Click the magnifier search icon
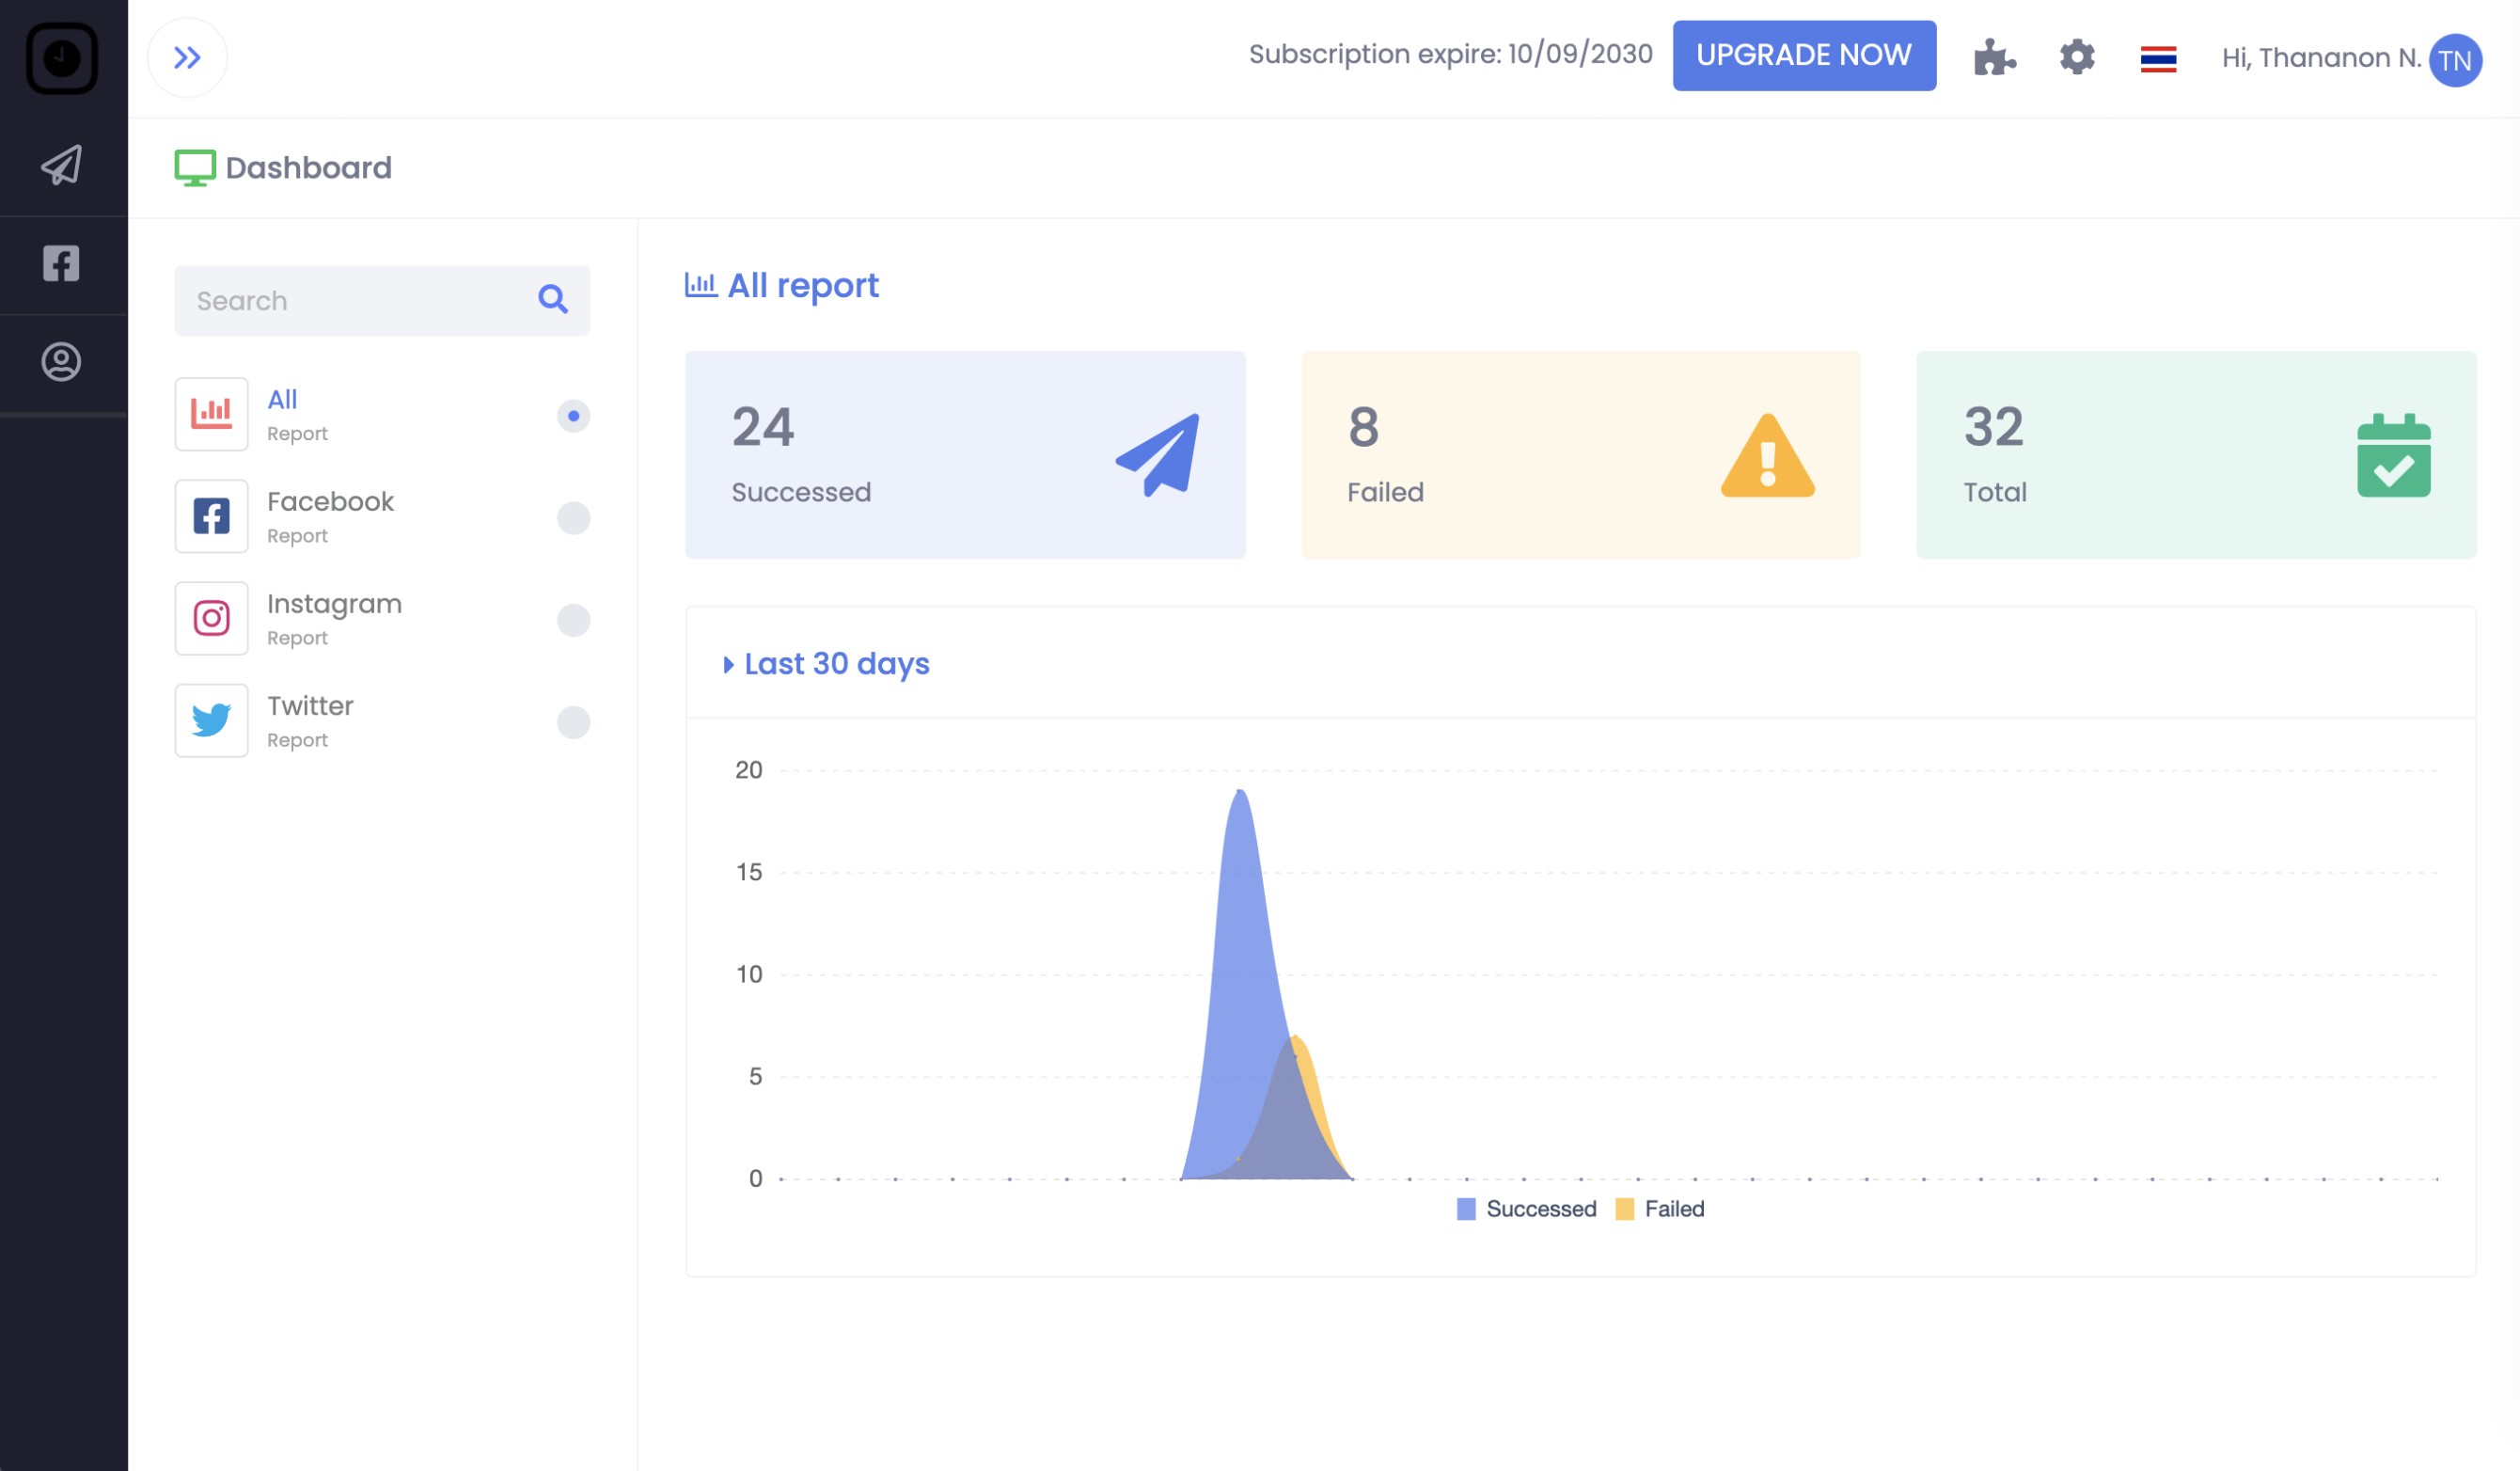This screenshot has height=1471, width=2520. pos(553,299)
